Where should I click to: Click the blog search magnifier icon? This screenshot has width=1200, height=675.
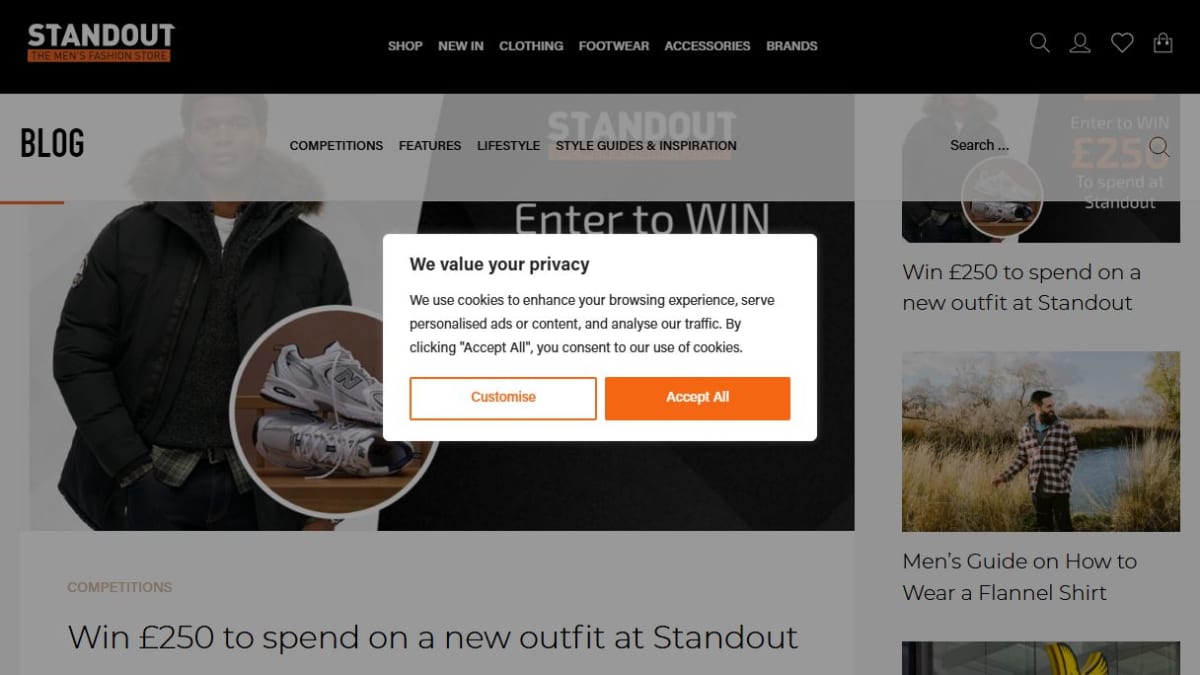[x=1159, y=147]
